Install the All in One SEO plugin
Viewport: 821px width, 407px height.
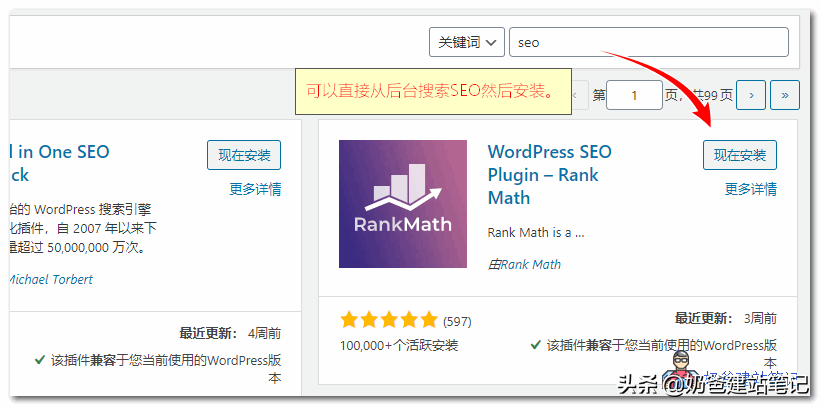click(x=244, y=155)
